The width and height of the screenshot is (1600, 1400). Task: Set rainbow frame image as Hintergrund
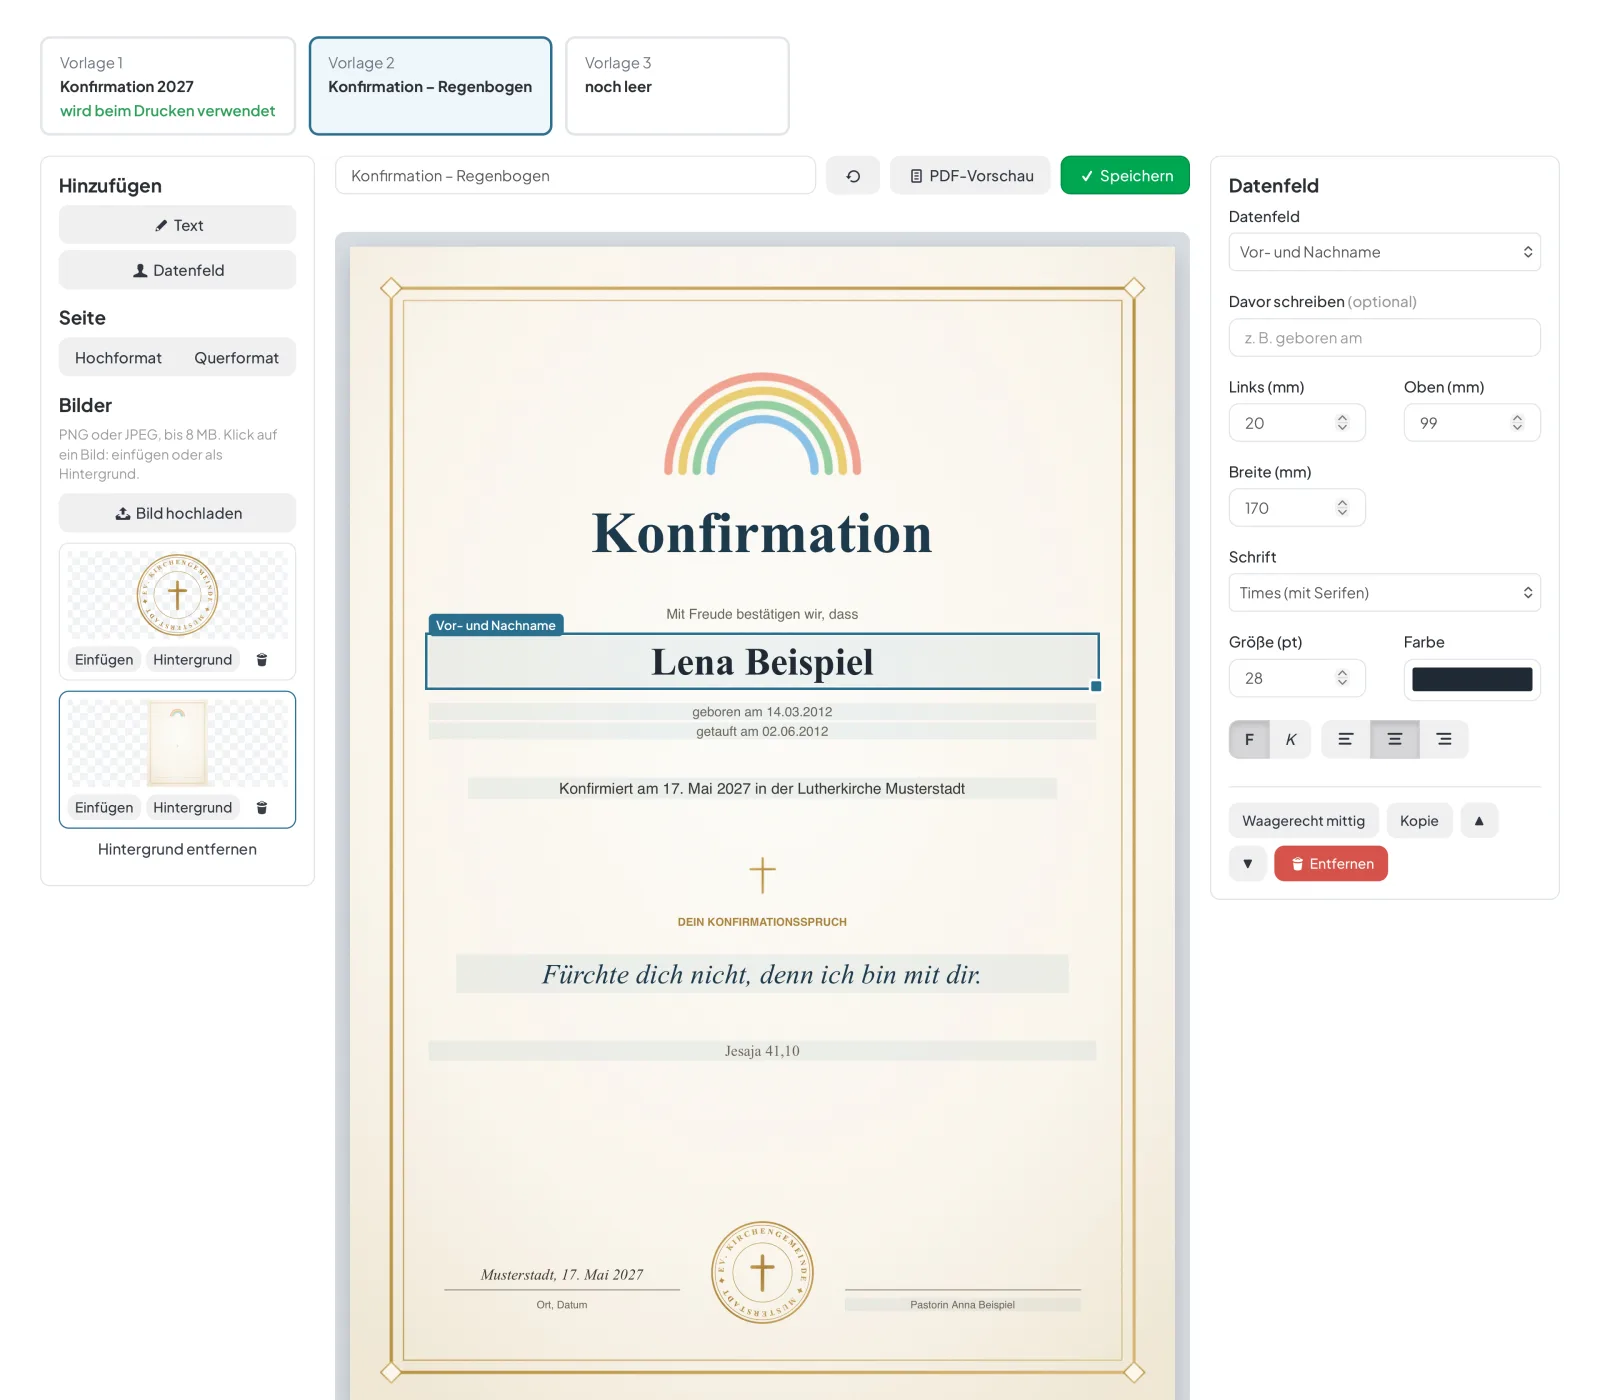point(192,808)
